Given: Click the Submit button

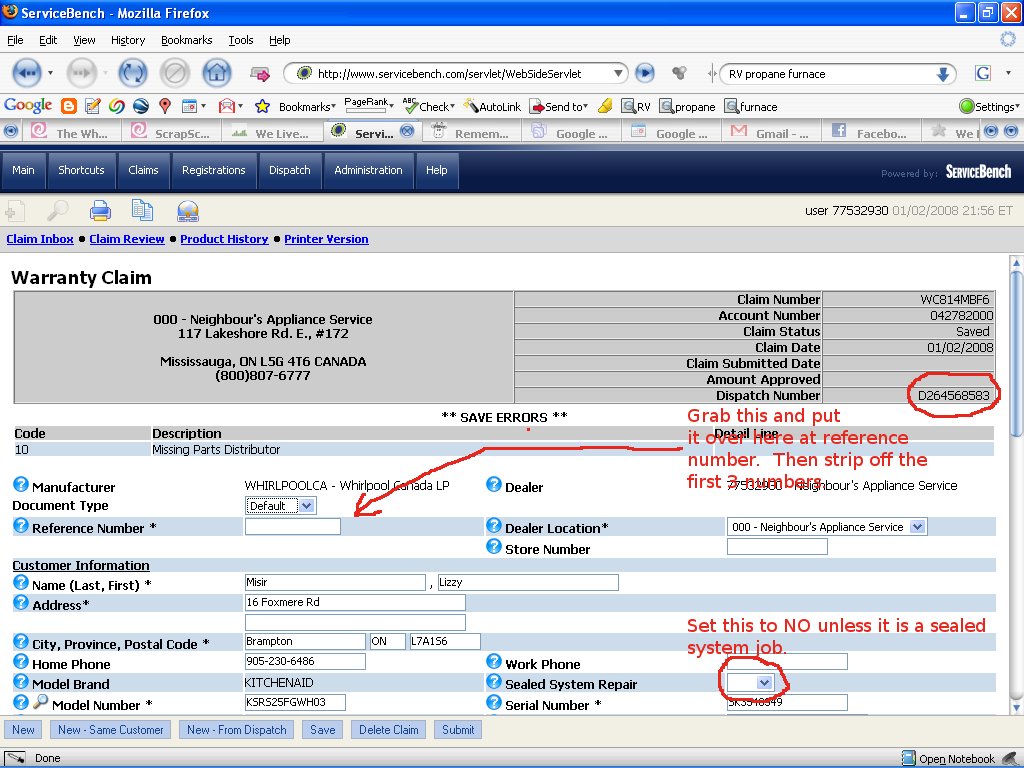Looking at the screenshot, I should 458,729.
